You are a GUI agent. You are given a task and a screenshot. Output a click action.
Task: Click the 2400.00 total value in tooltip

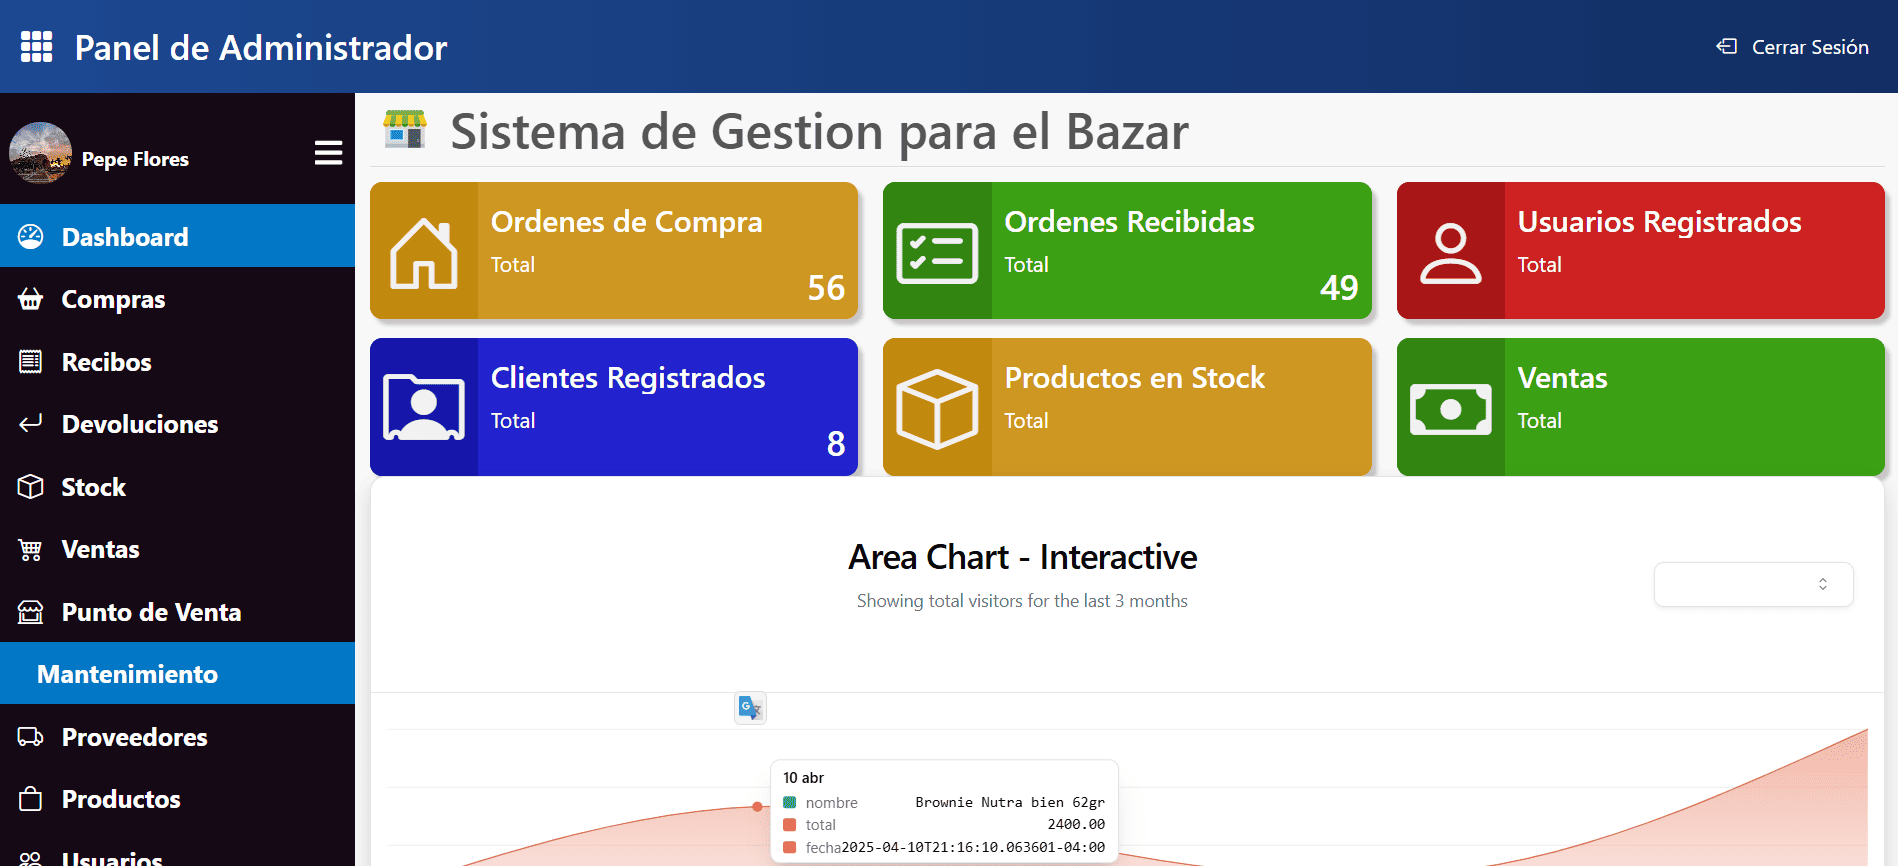1076,824
